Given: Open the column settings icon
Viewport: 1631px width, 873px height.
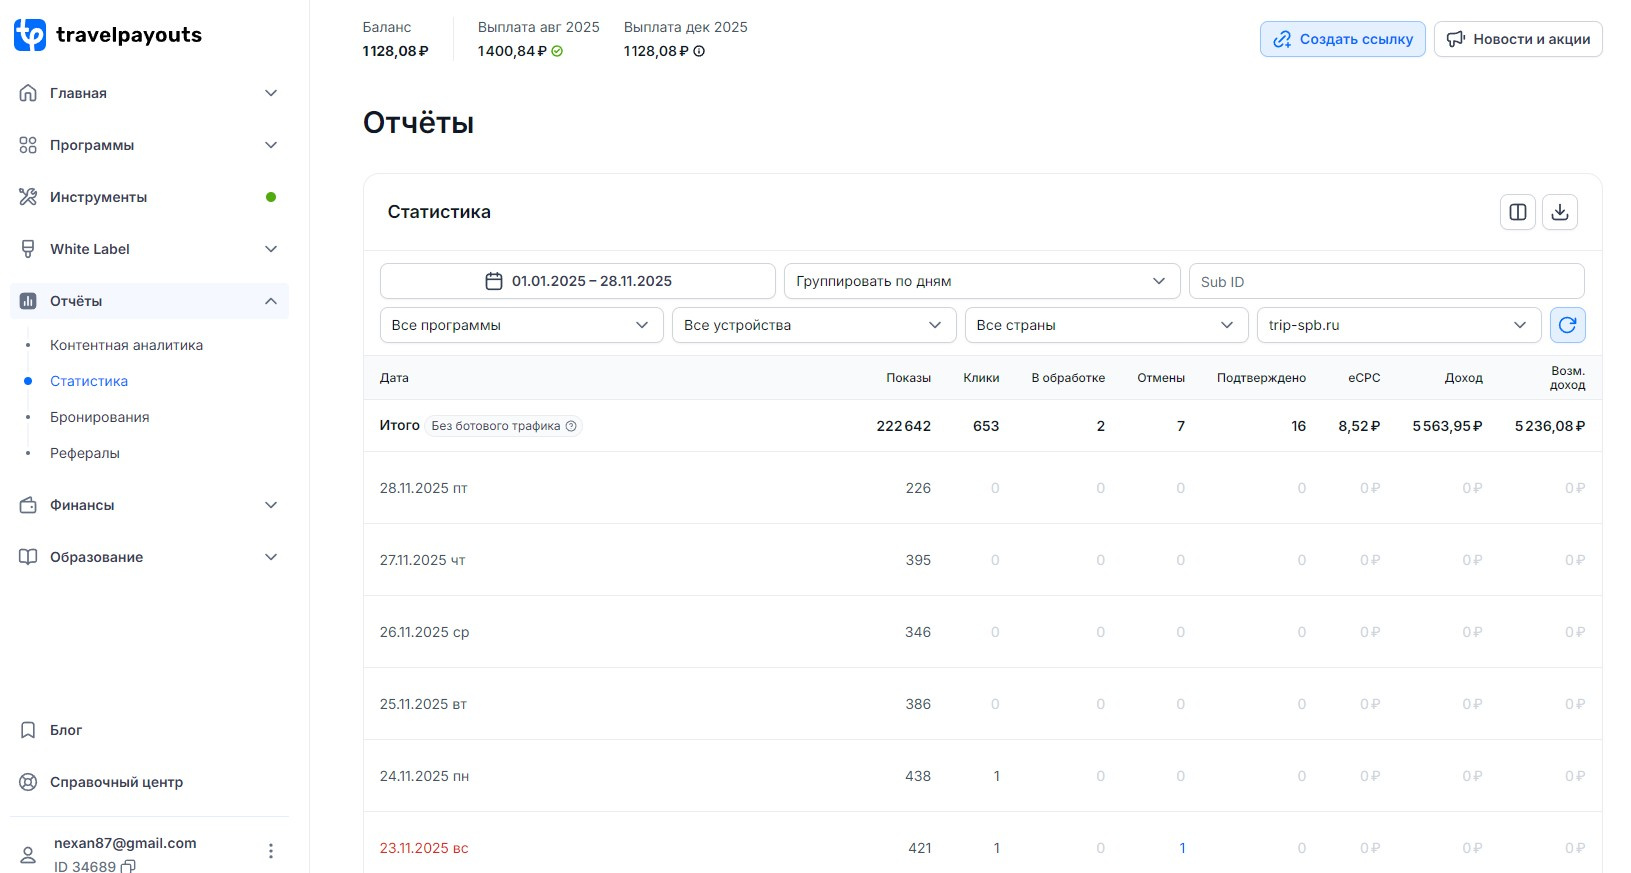Looking at the screenshot, I should tap(1517, 212).
